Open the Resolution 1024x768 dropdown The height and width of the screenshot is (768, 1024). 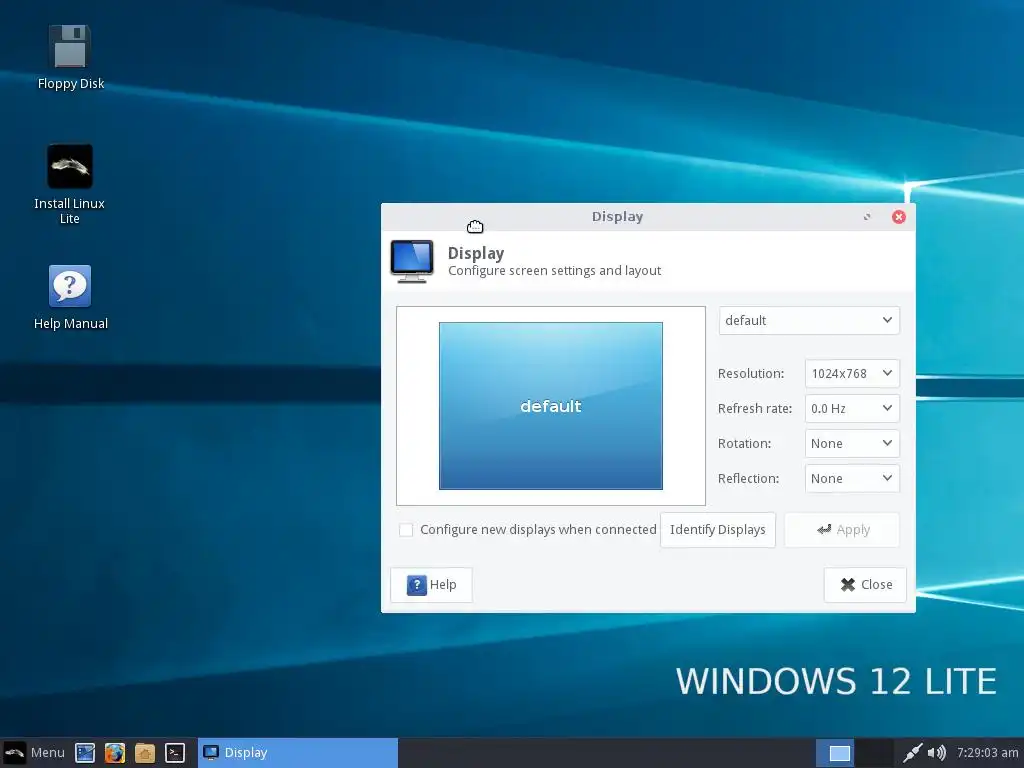click(852, 374)
